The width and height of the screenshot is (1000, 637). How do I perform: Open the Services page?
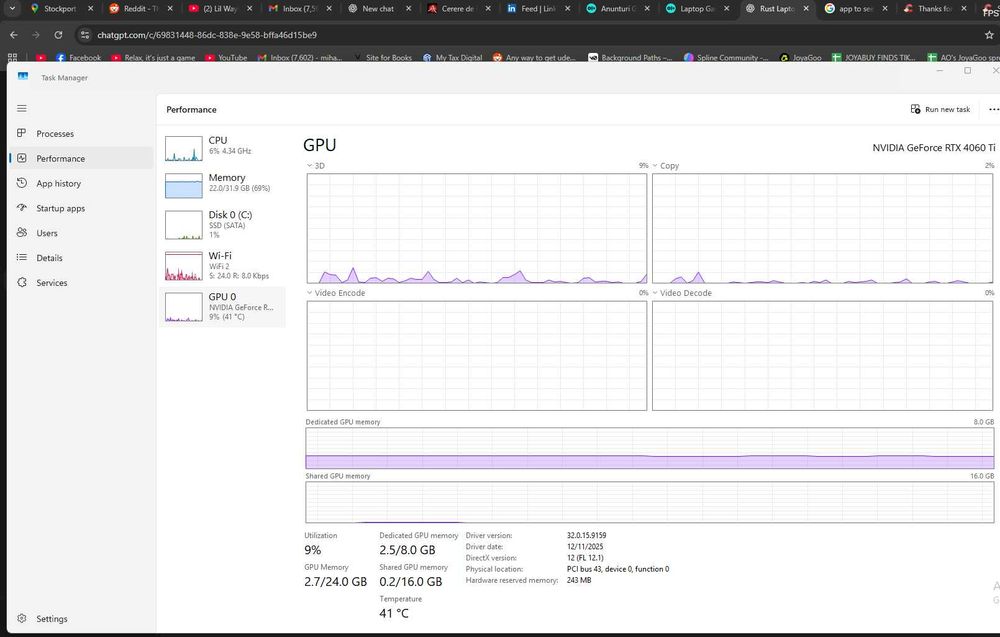(80, 283)
